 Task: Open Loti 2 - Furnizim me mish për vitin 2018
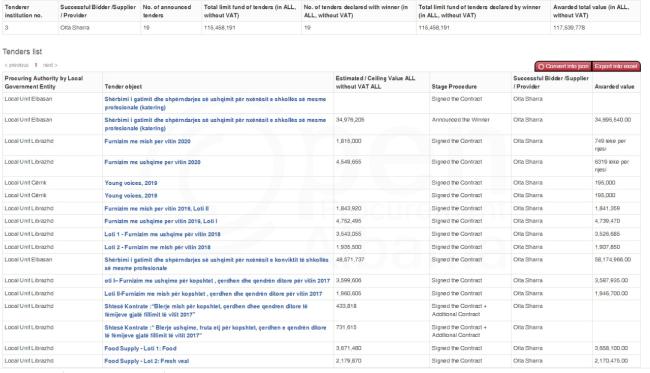tap(157, 247)
